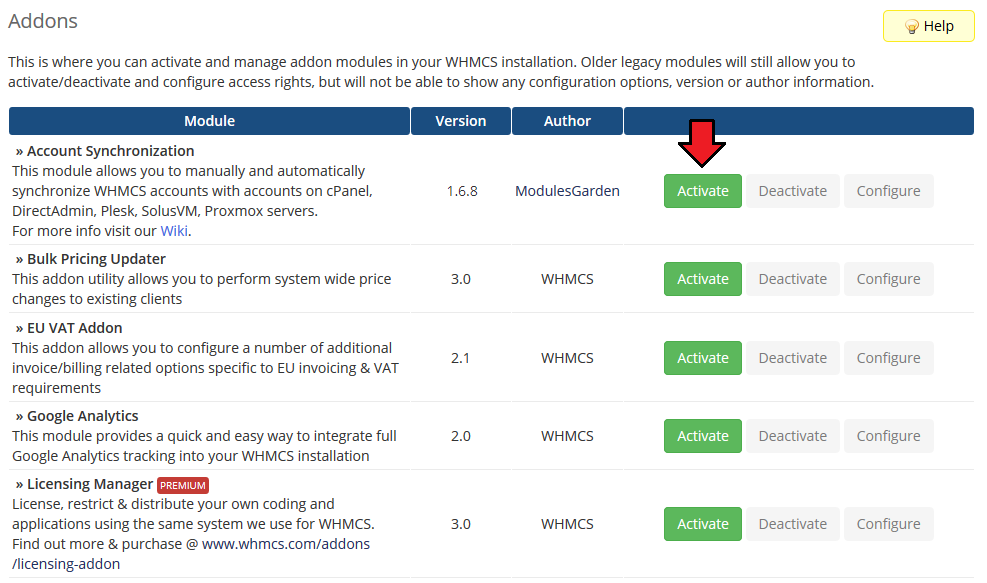
Task: Click Deactivate for Licensing Manager
Action: click(x=792, y=524)
